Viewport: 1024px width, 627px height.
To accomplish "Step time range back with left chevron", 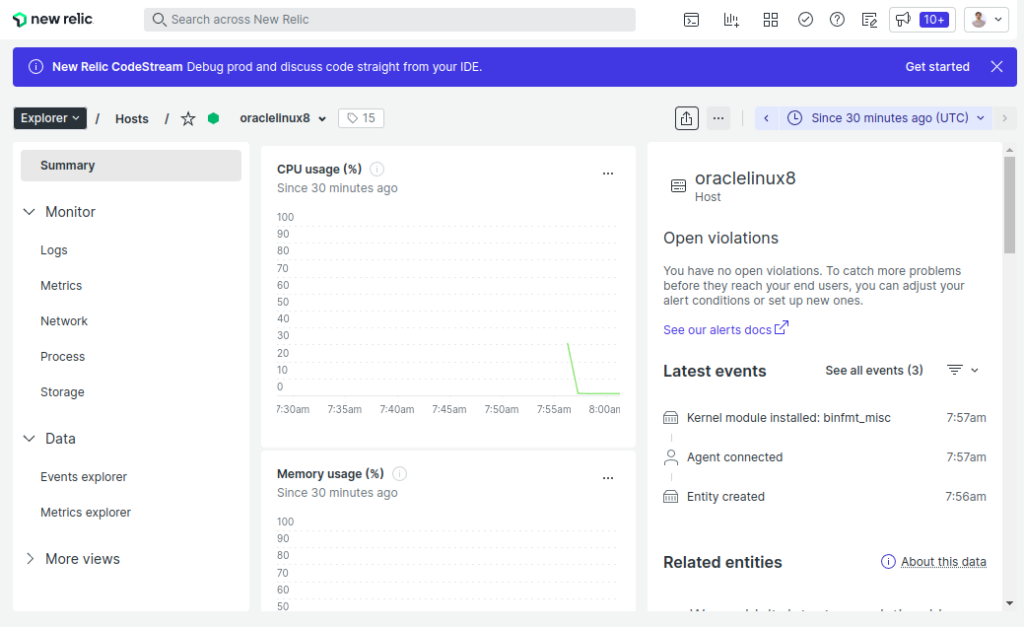I will coord(766,118).
